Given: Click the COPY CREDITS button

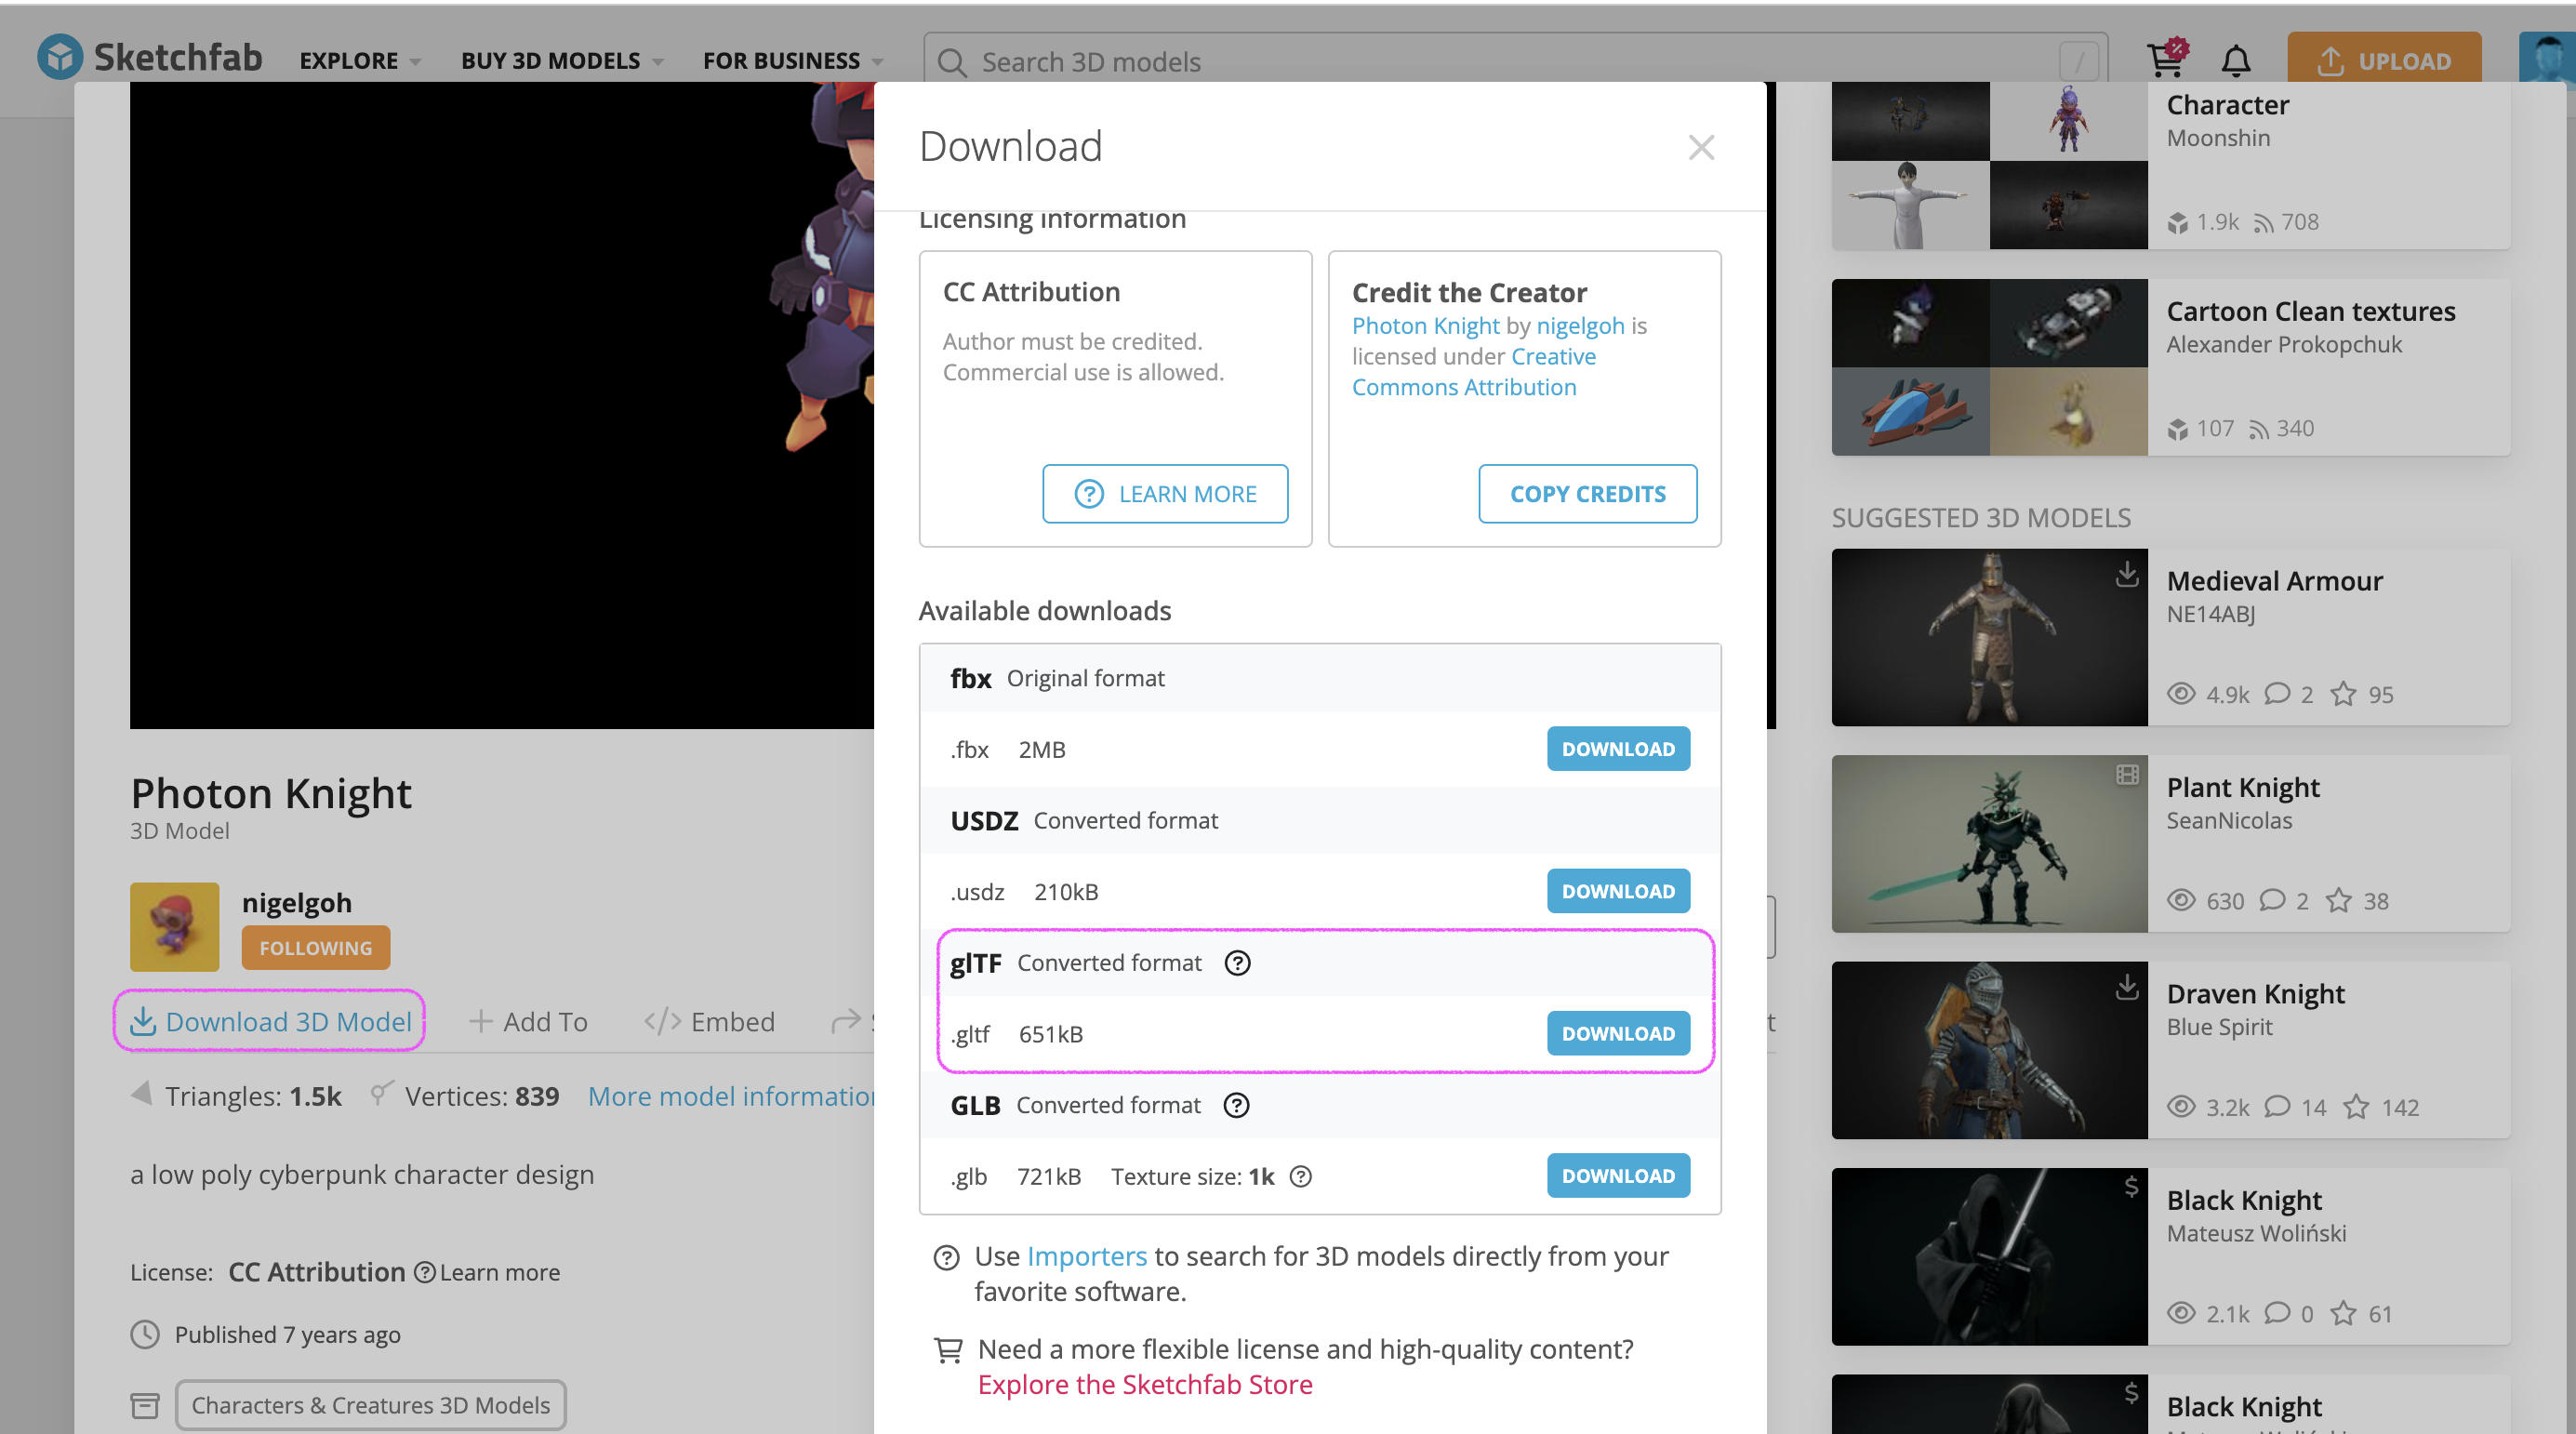Looking at the screenshot, I should point(1587,493).
